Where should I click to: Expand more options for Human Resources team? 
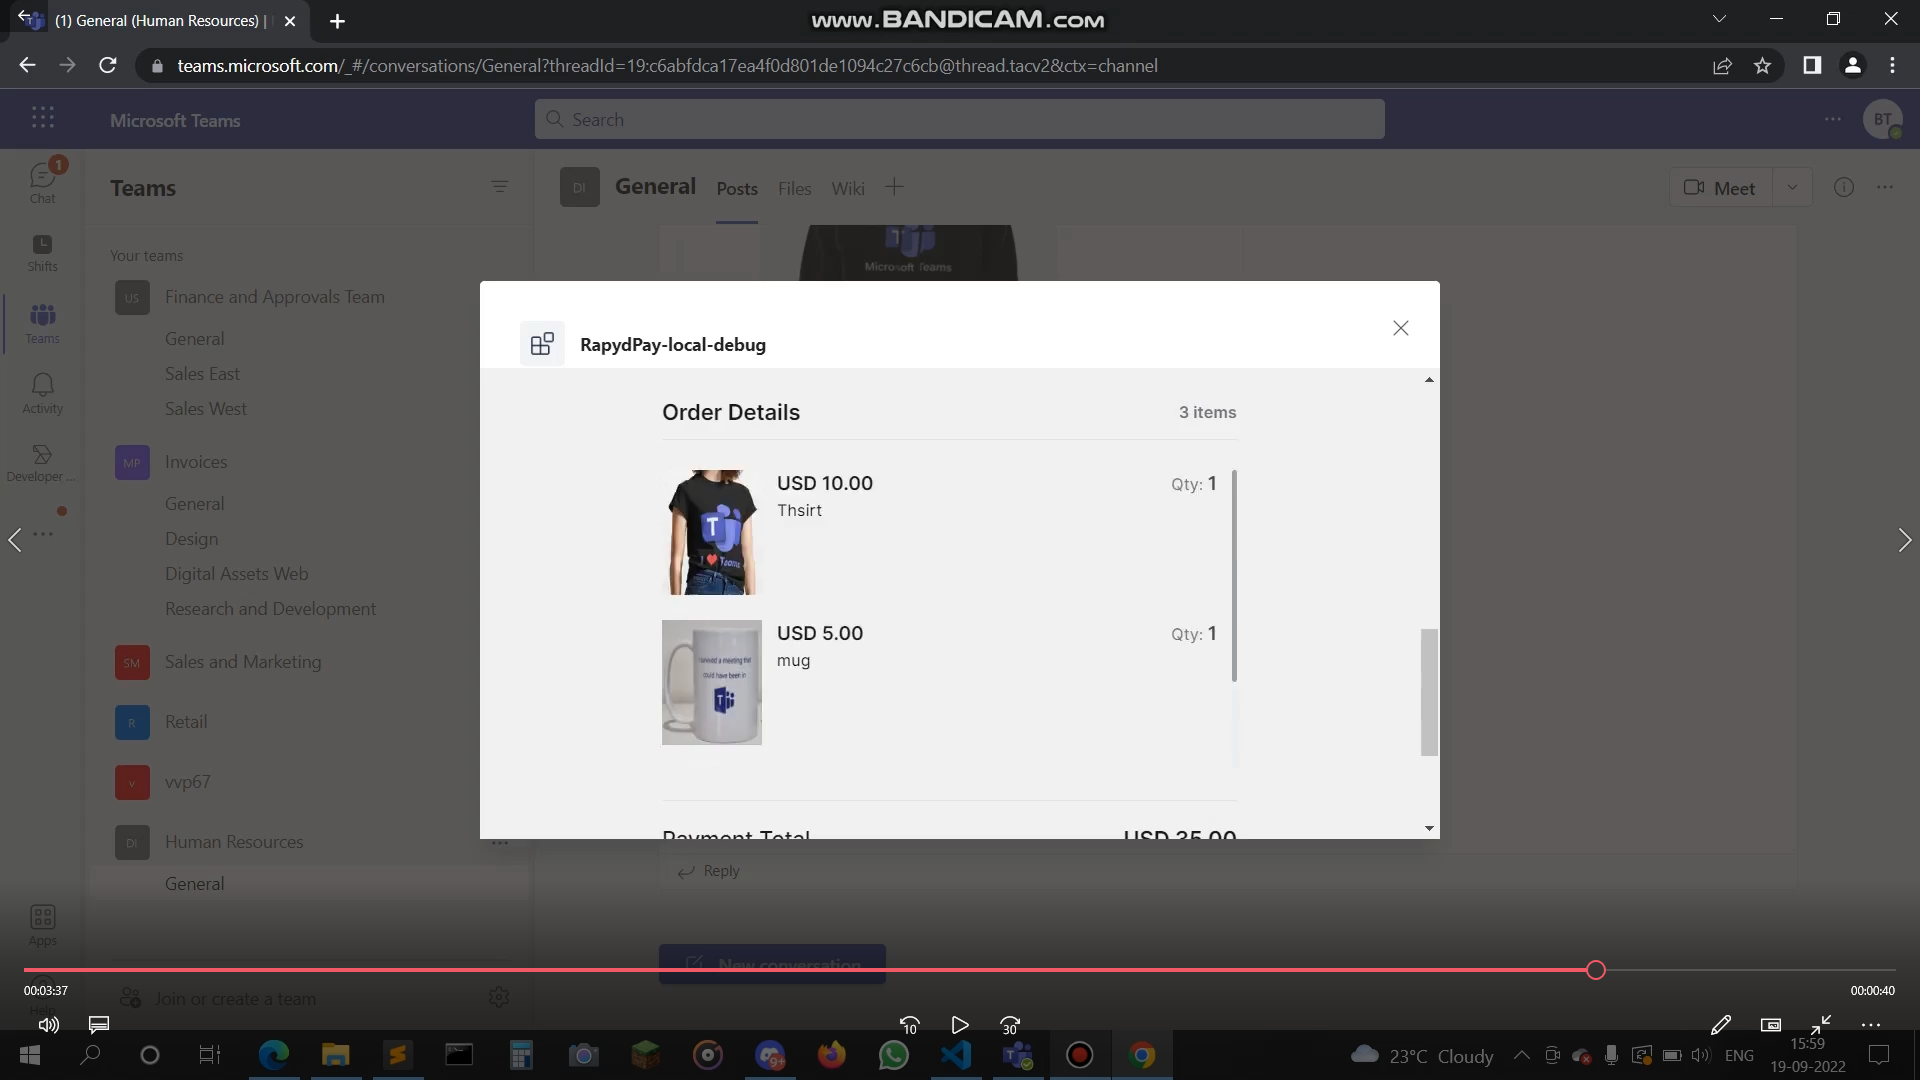pos(500,842)
